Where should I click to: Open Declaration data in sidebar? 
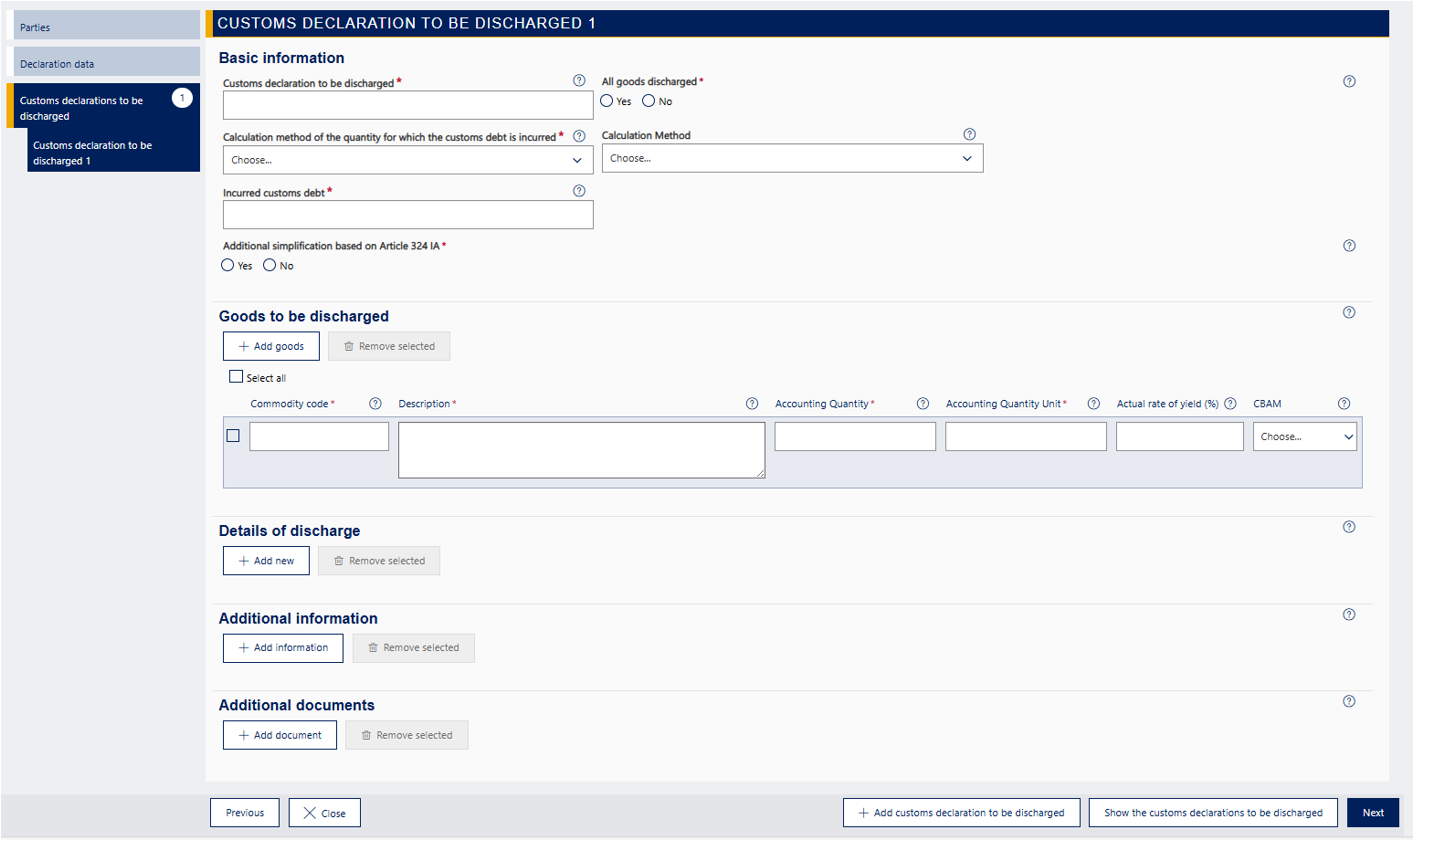click(x=104, y=63)
